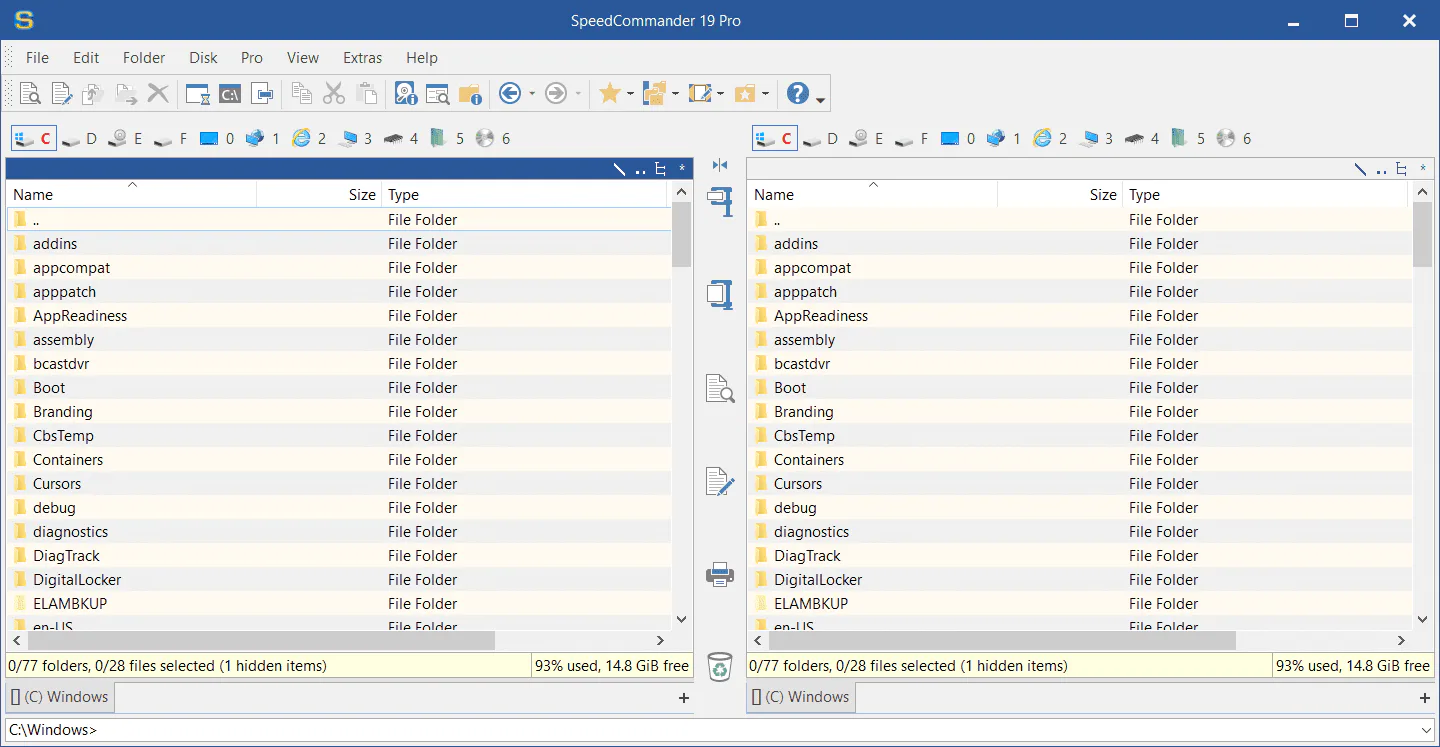Screen dimensions: 1440x747
Task: Open the Extras menu
Action: 362,58
